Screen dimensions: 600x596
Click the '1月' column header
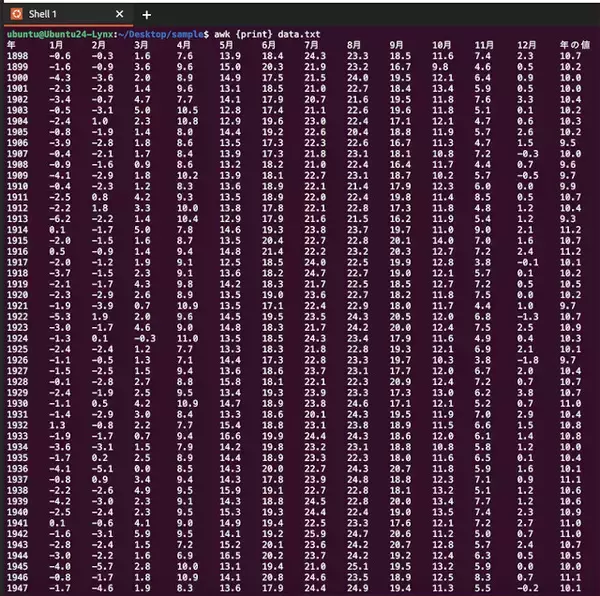(56, 45)
